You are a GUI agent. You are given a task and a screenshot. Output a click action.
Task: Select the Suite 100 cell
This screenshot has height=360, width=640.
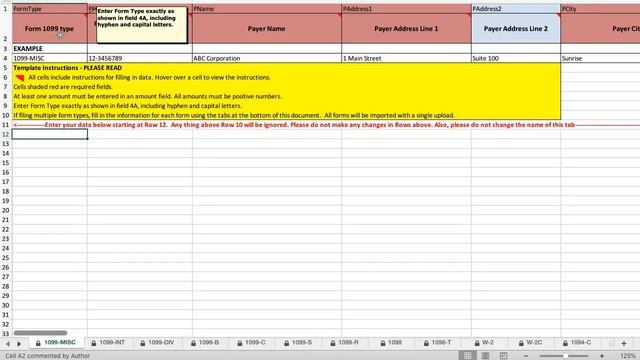coord(516,58)
